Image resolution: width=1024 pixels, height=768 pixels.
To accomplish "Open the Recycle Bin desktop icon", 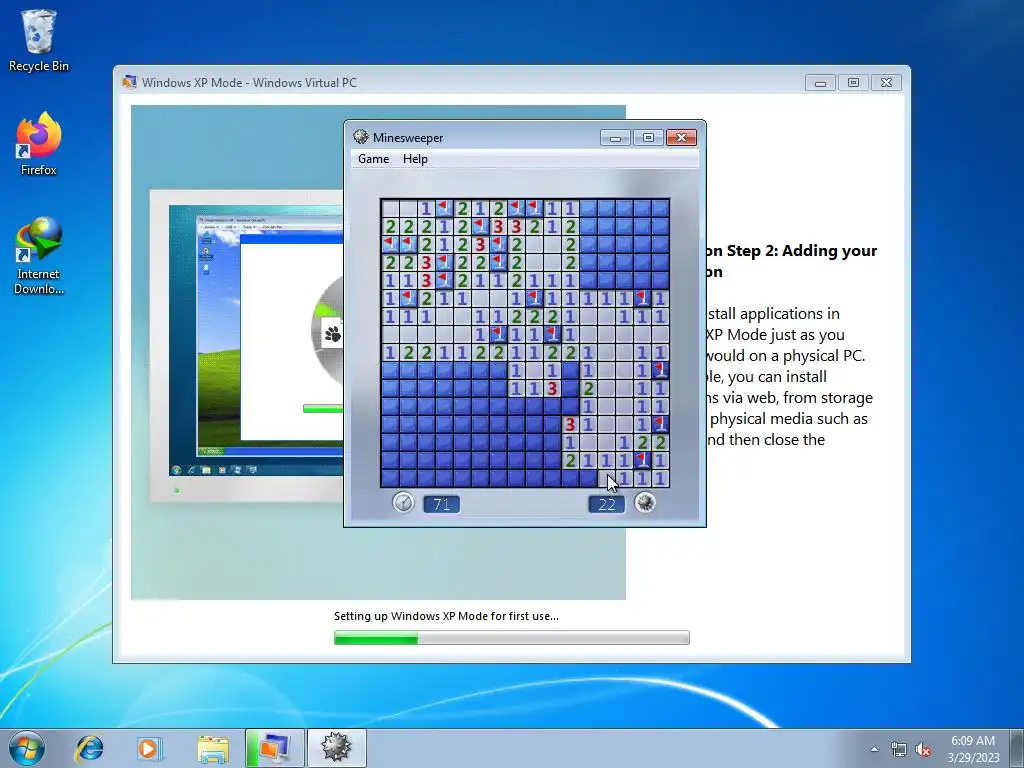I will [x=39, y=40].
